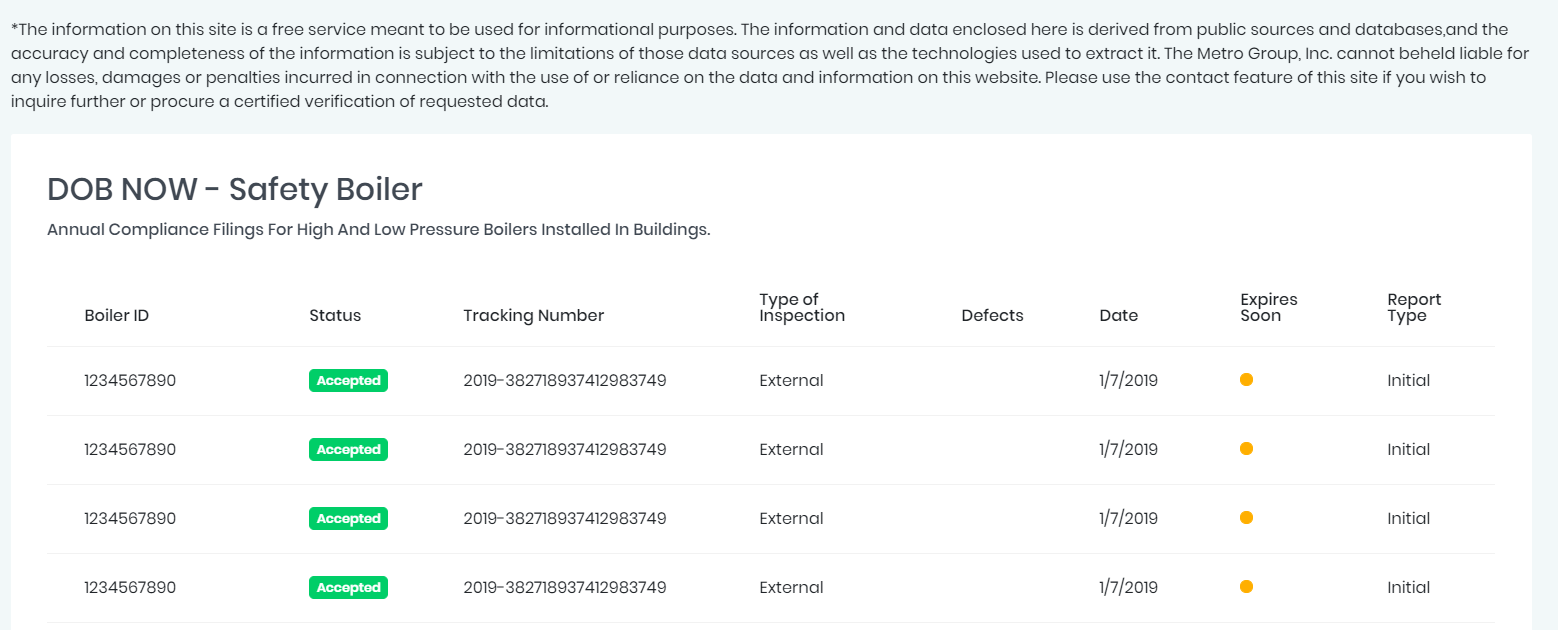
Task: Select the Tracking Number column header
Action: [x=534, y=315]
